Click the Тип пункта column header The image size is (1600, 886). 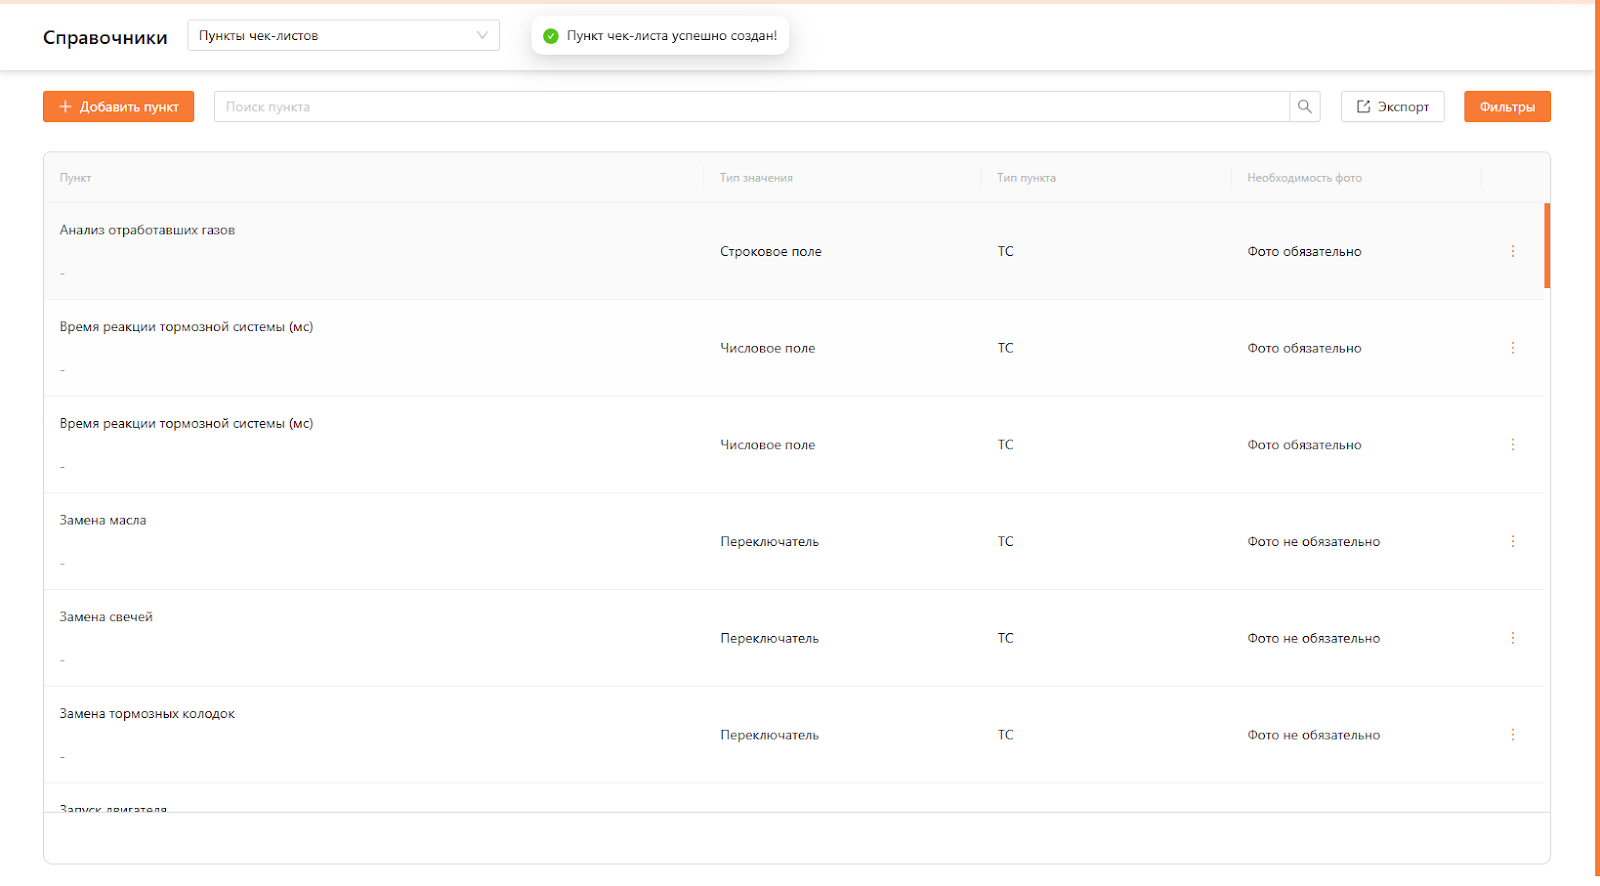point(1026,178)
